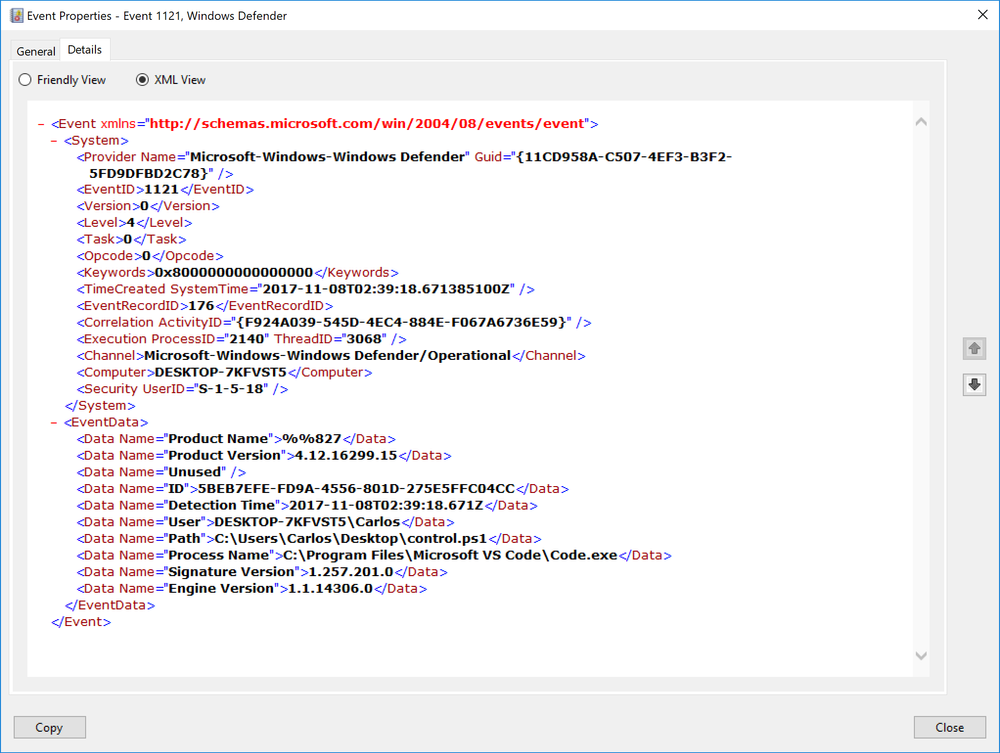The width and height of the screenshot is (1000, 753).
Task: Click the Signature Version 1.257.201.0
Action: point(351,572)
